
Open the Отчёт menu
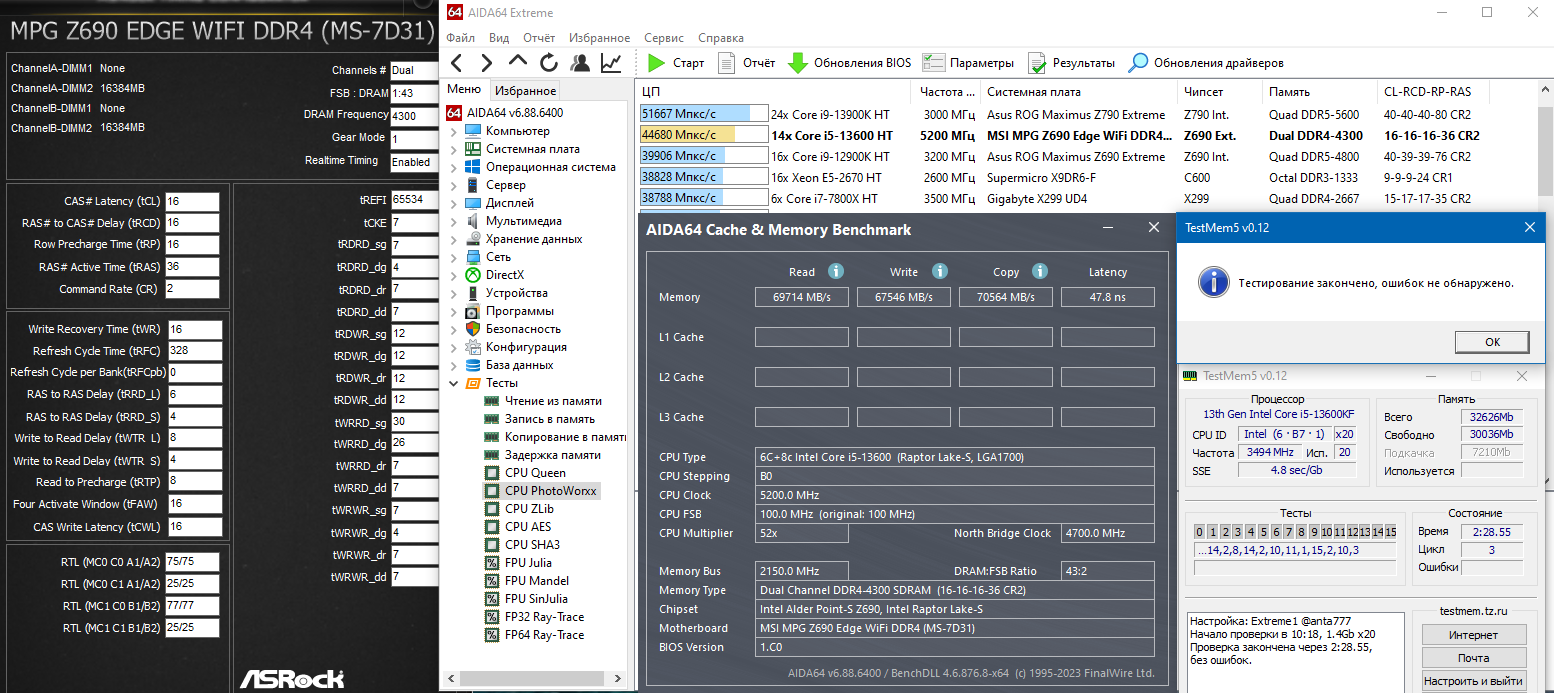point(539,38)
